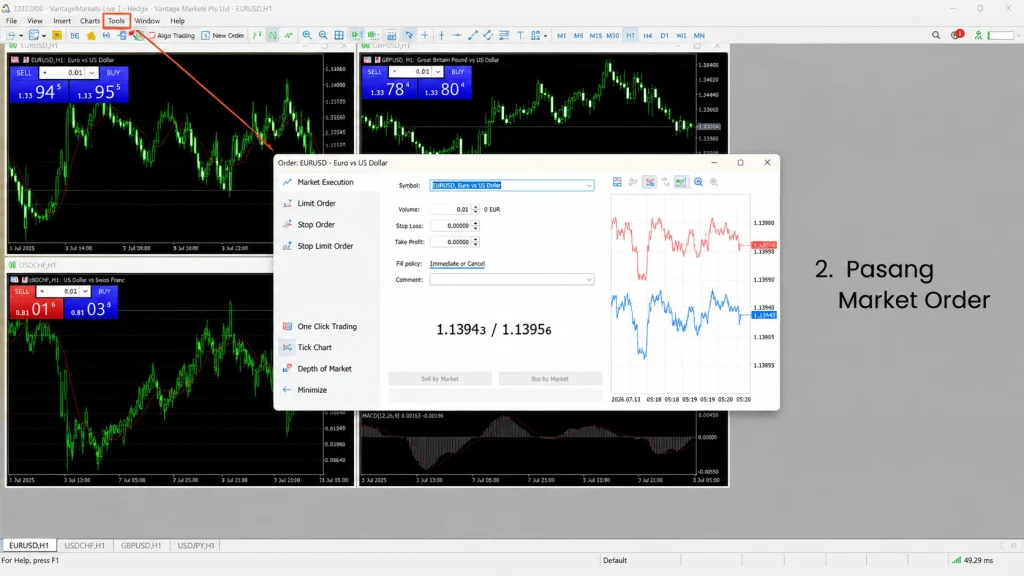Switch chart to candlestick type

(272, 35)
